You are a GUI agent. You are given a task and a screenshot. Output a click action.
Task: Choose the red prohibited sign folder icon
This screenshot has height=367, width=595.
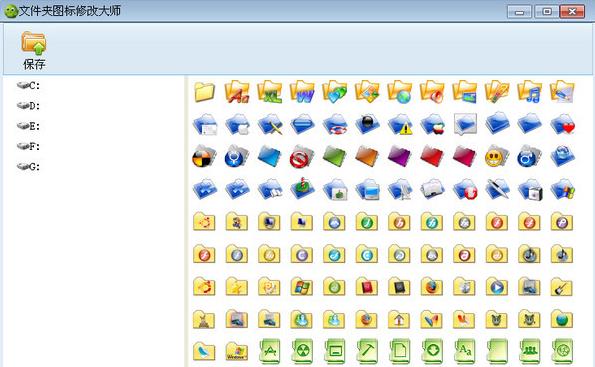[302, 156]
